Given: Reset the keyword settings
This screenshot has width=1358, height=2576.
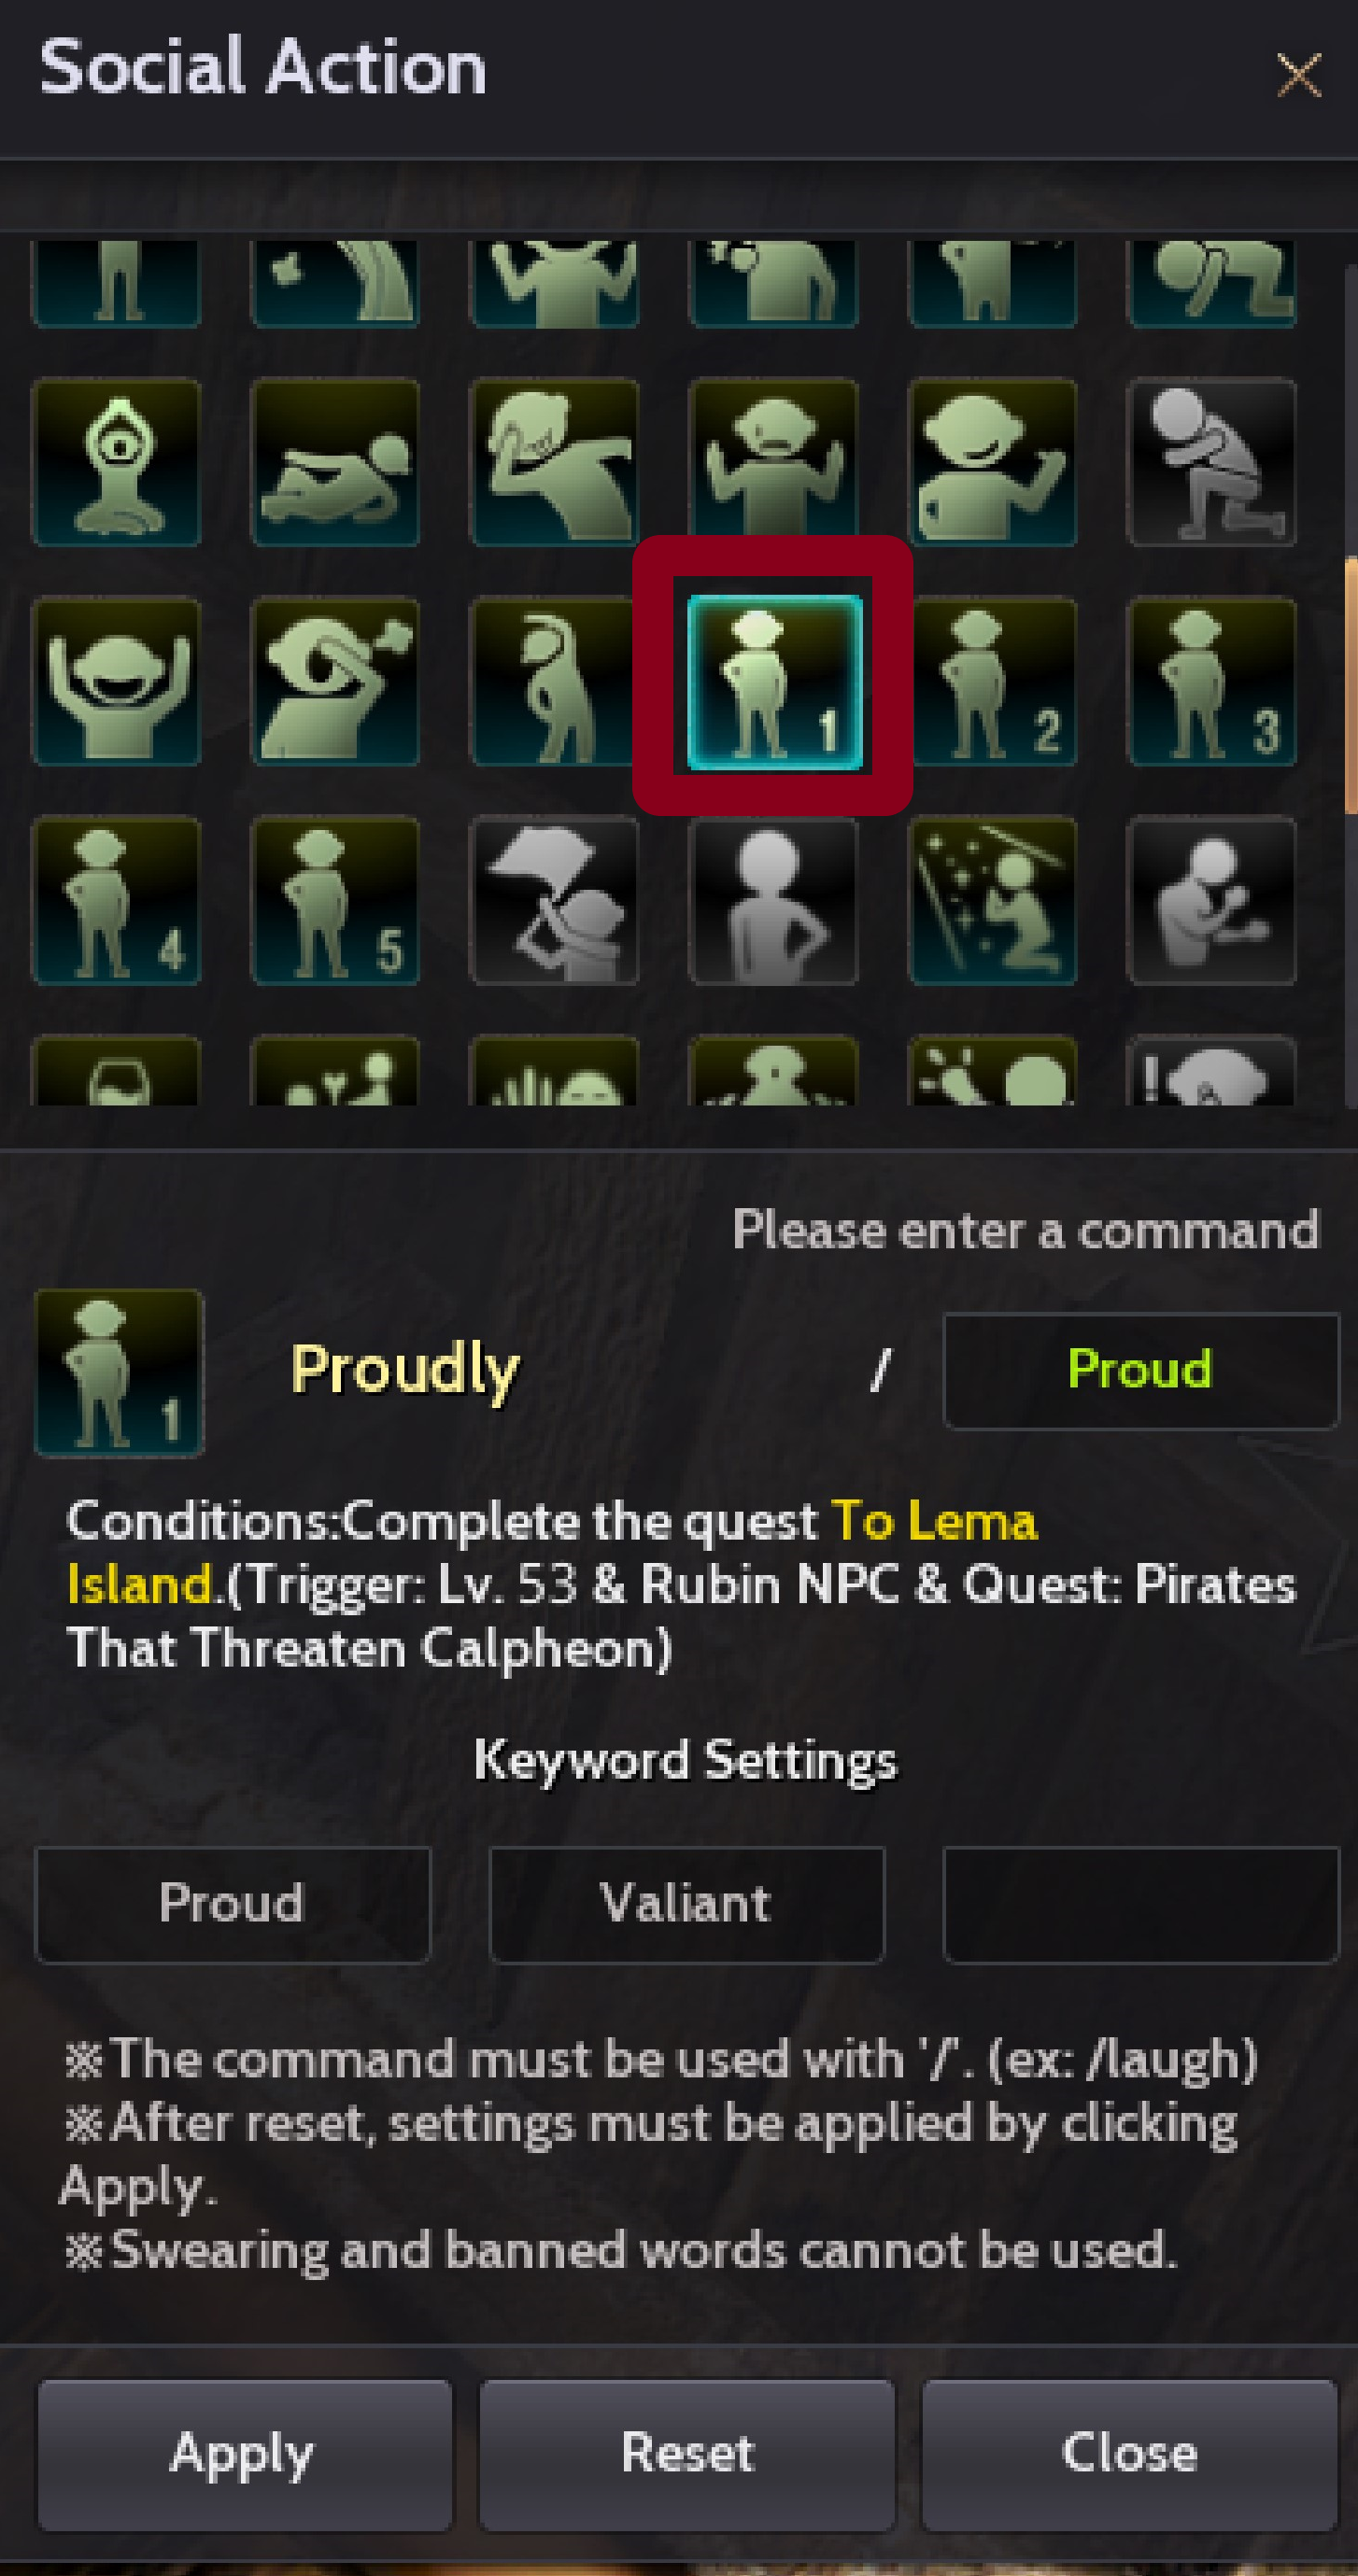Looking at the screenshot, I should 687,2454.
